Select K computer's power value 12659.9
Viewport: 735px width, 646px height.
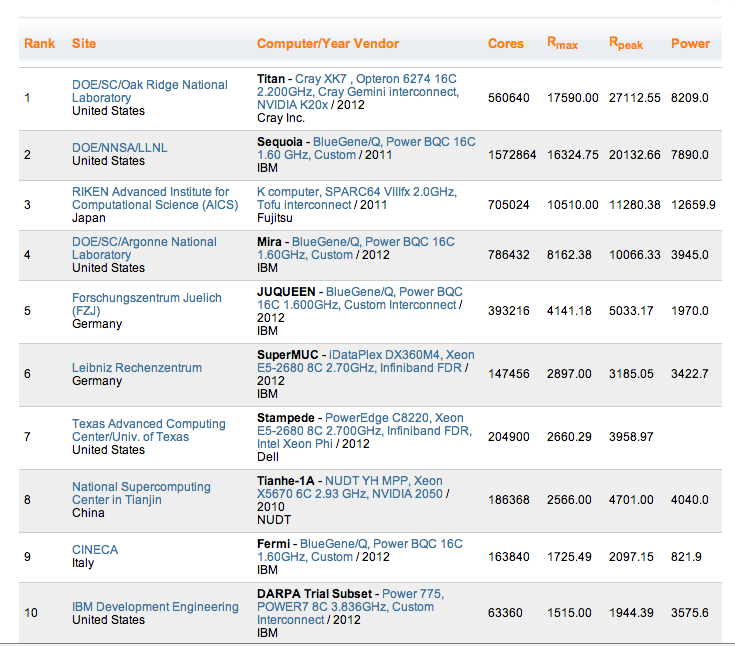pyautogui.click(x=693, y=205)
